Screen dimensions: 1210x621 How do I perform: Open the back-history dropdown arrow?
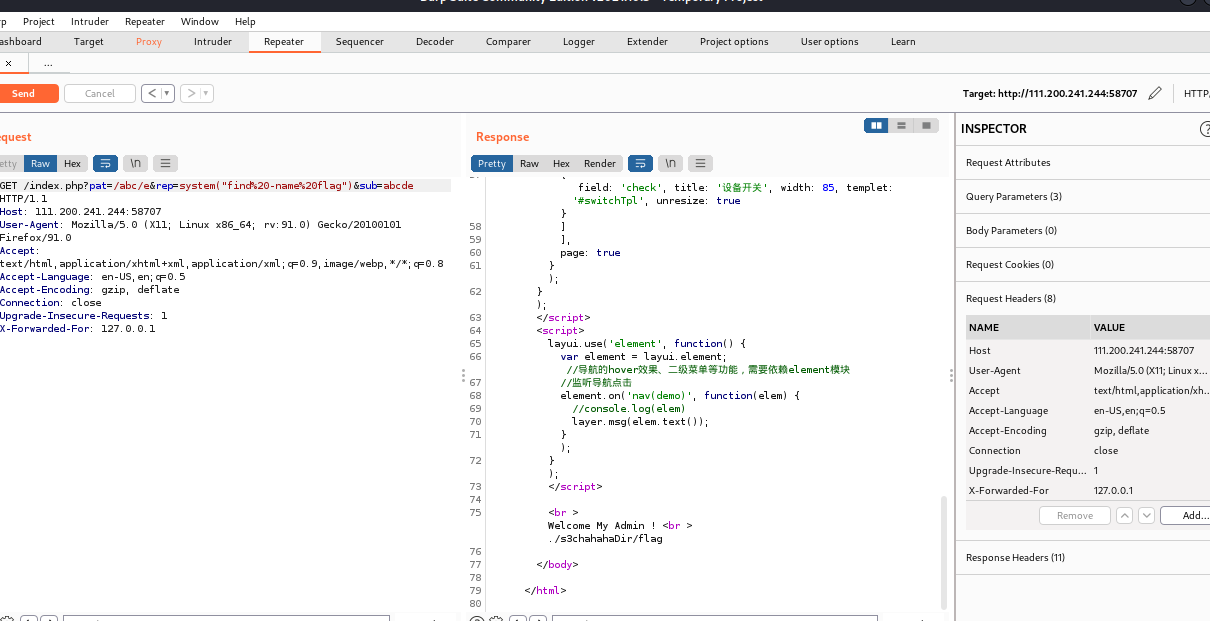(x=167, y=93)
